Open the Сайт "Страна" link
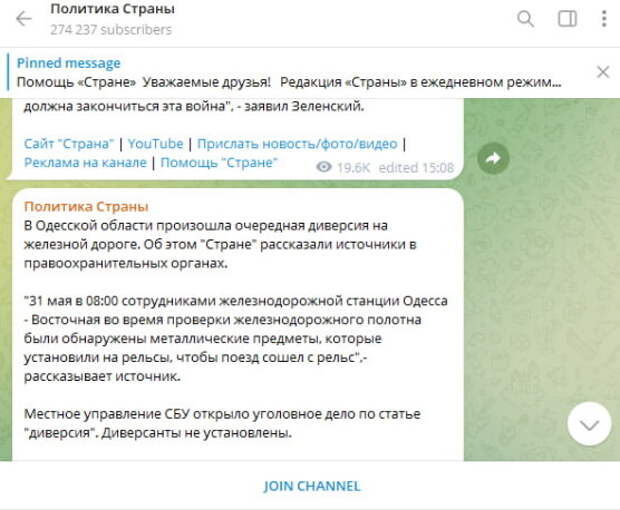Screen dimensions: 620x510 [69, 144]
